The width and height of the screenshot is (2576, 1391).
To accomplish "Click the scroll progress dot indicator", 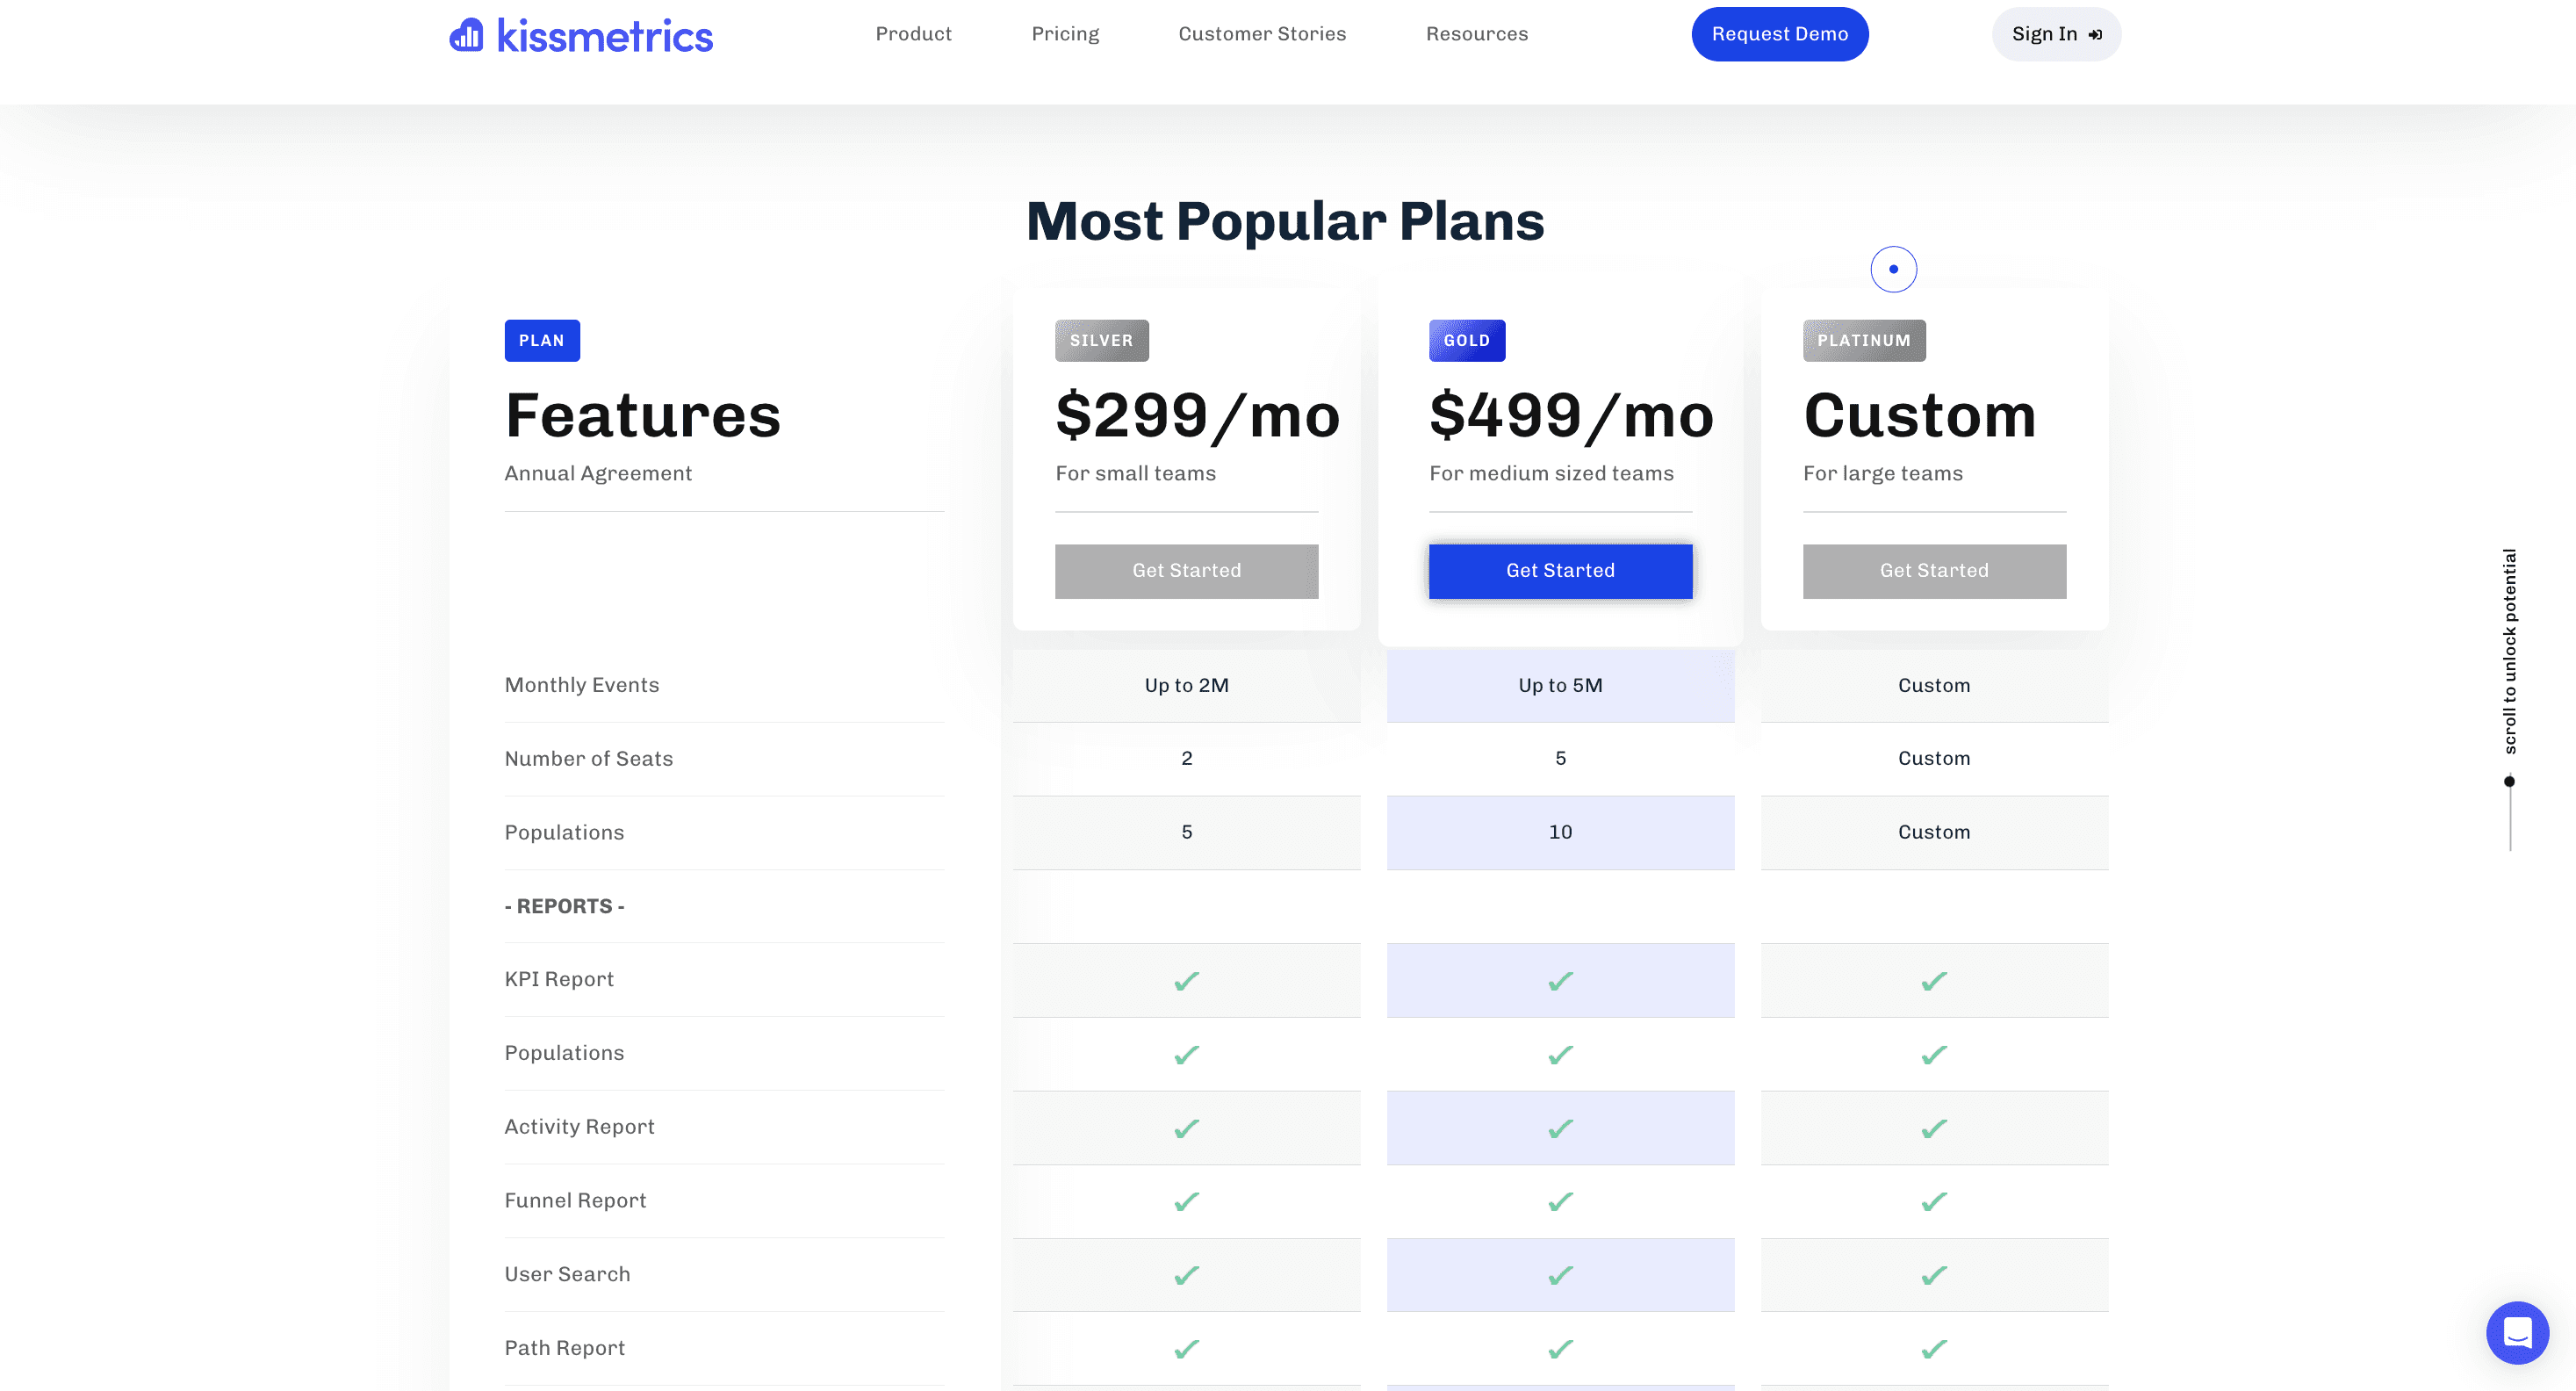I will point(2509,781).
